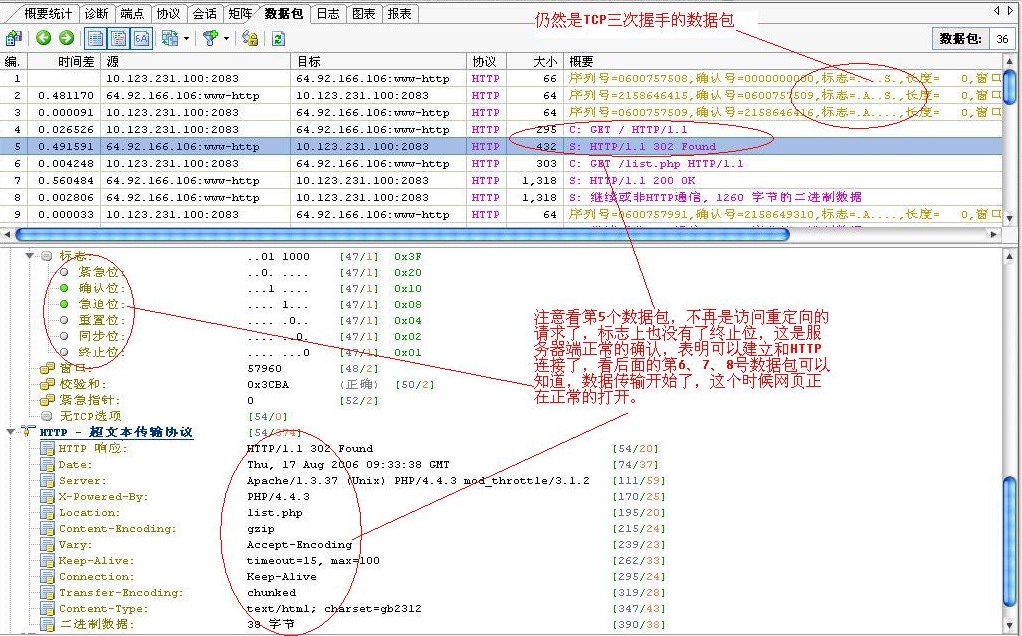Click the 协议 column header
This screenshot has height=636, width=1022.
click(483, 62)
